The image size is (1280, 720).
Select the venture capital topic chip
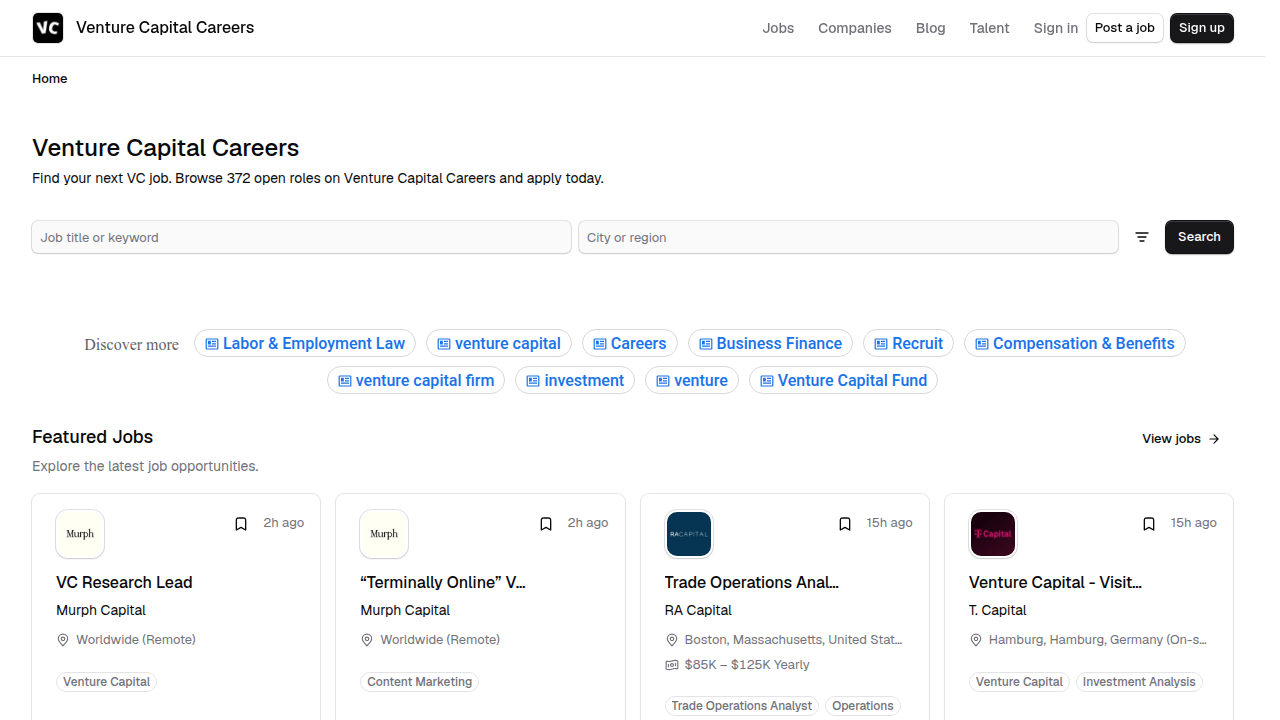coord(499,343)
